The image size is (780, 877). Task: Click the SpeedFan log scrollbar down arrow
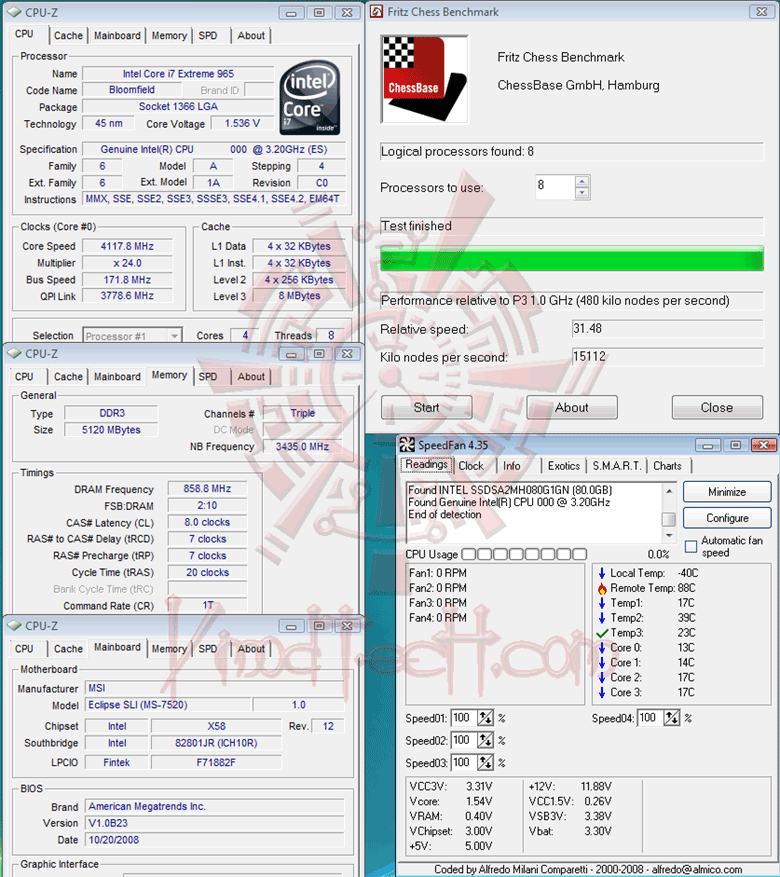tap(669, 536)
